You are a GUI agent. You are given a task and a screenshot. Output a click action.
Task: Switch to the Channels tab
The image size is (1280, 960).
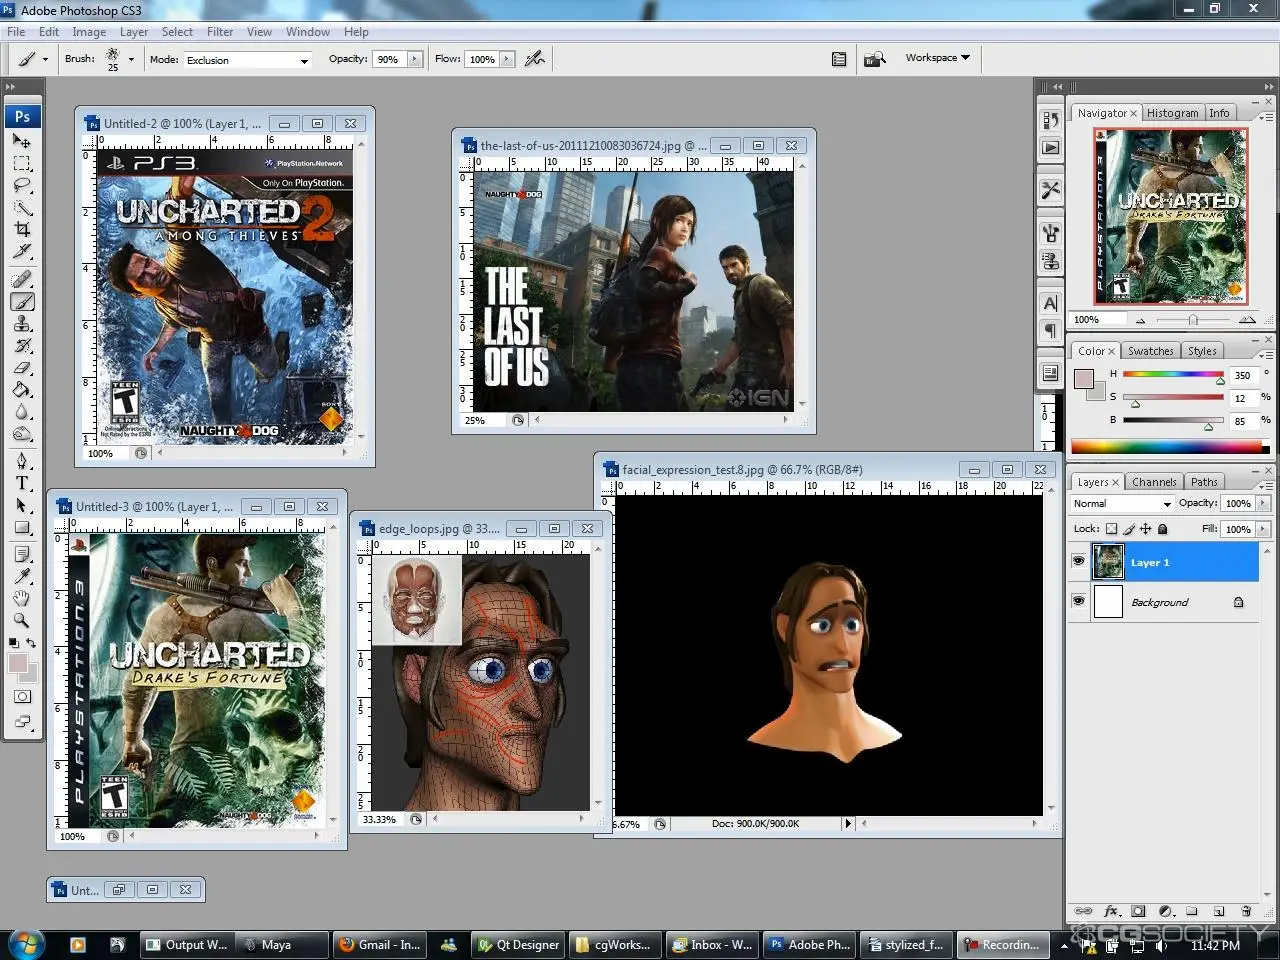(x=1154, y=482)
